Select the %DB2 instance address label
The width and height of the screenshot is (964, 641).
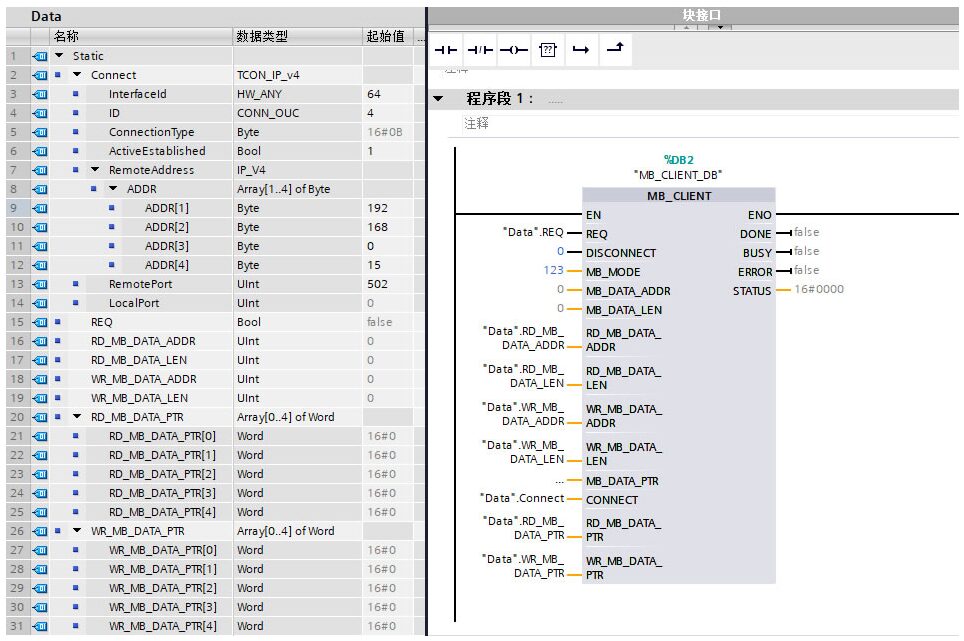point(679,160)
